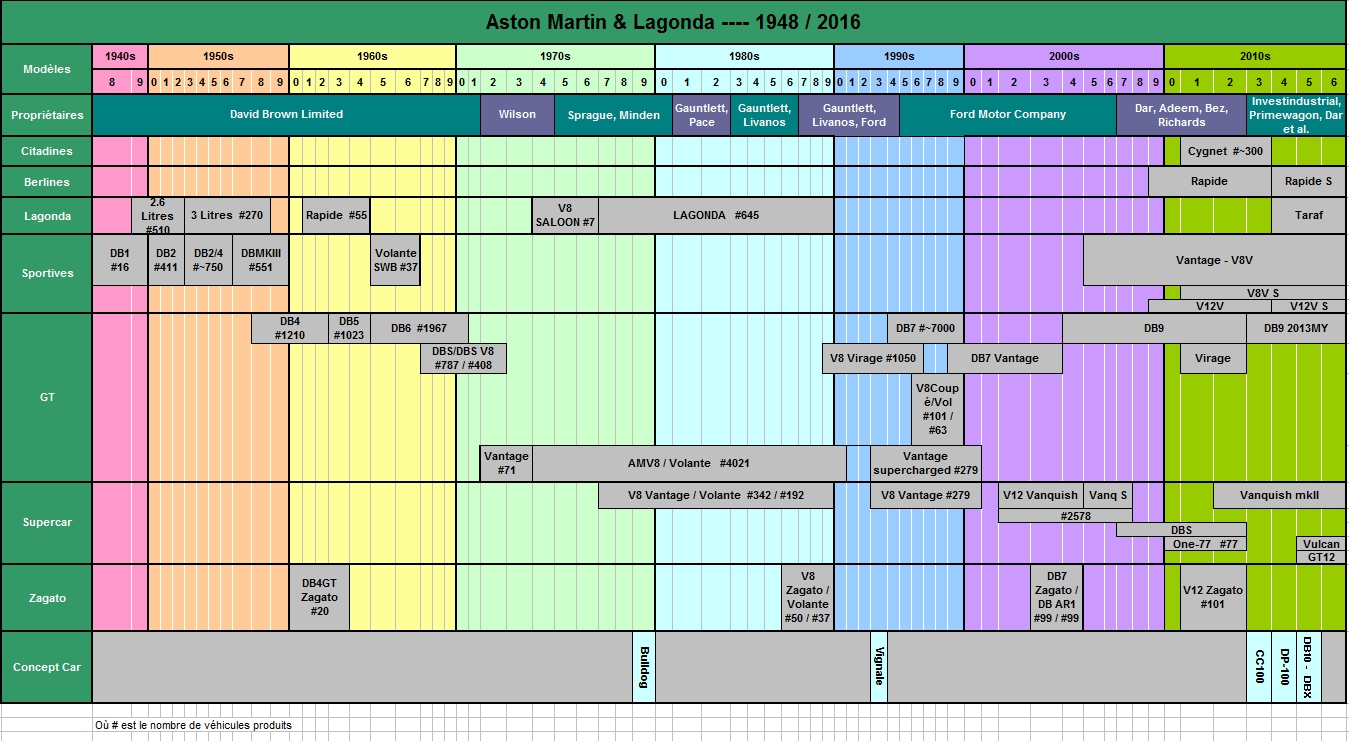The width and height of the screenshot is (1349, 741).
Task: Select the 'Rapide #55' cell
Action: (336, 216)
